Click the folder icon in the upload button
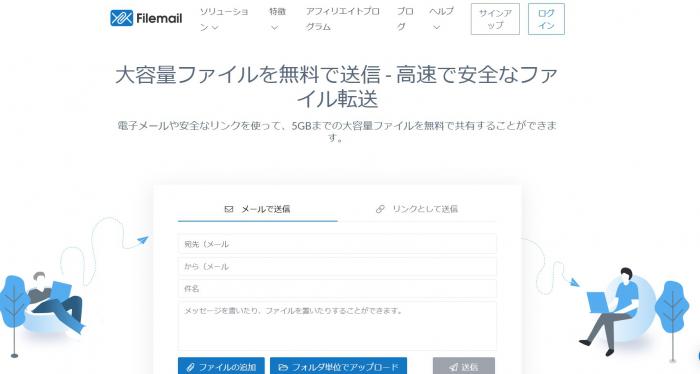The width and height of the screenshot is (700, 374). [283, 367]
